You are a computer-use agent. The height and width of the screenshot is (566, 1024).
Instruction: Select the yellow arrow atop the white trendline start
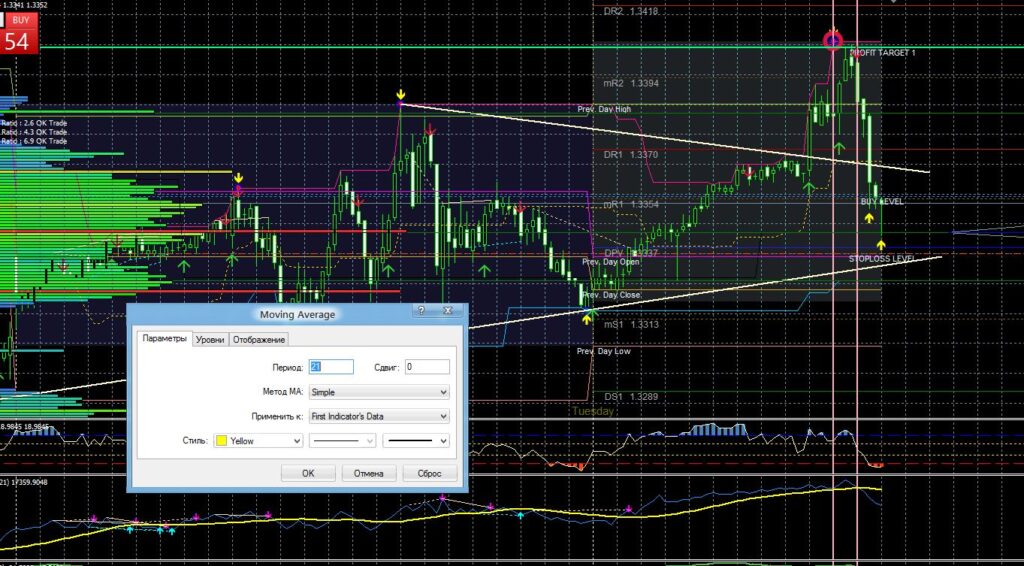[400, 97]
